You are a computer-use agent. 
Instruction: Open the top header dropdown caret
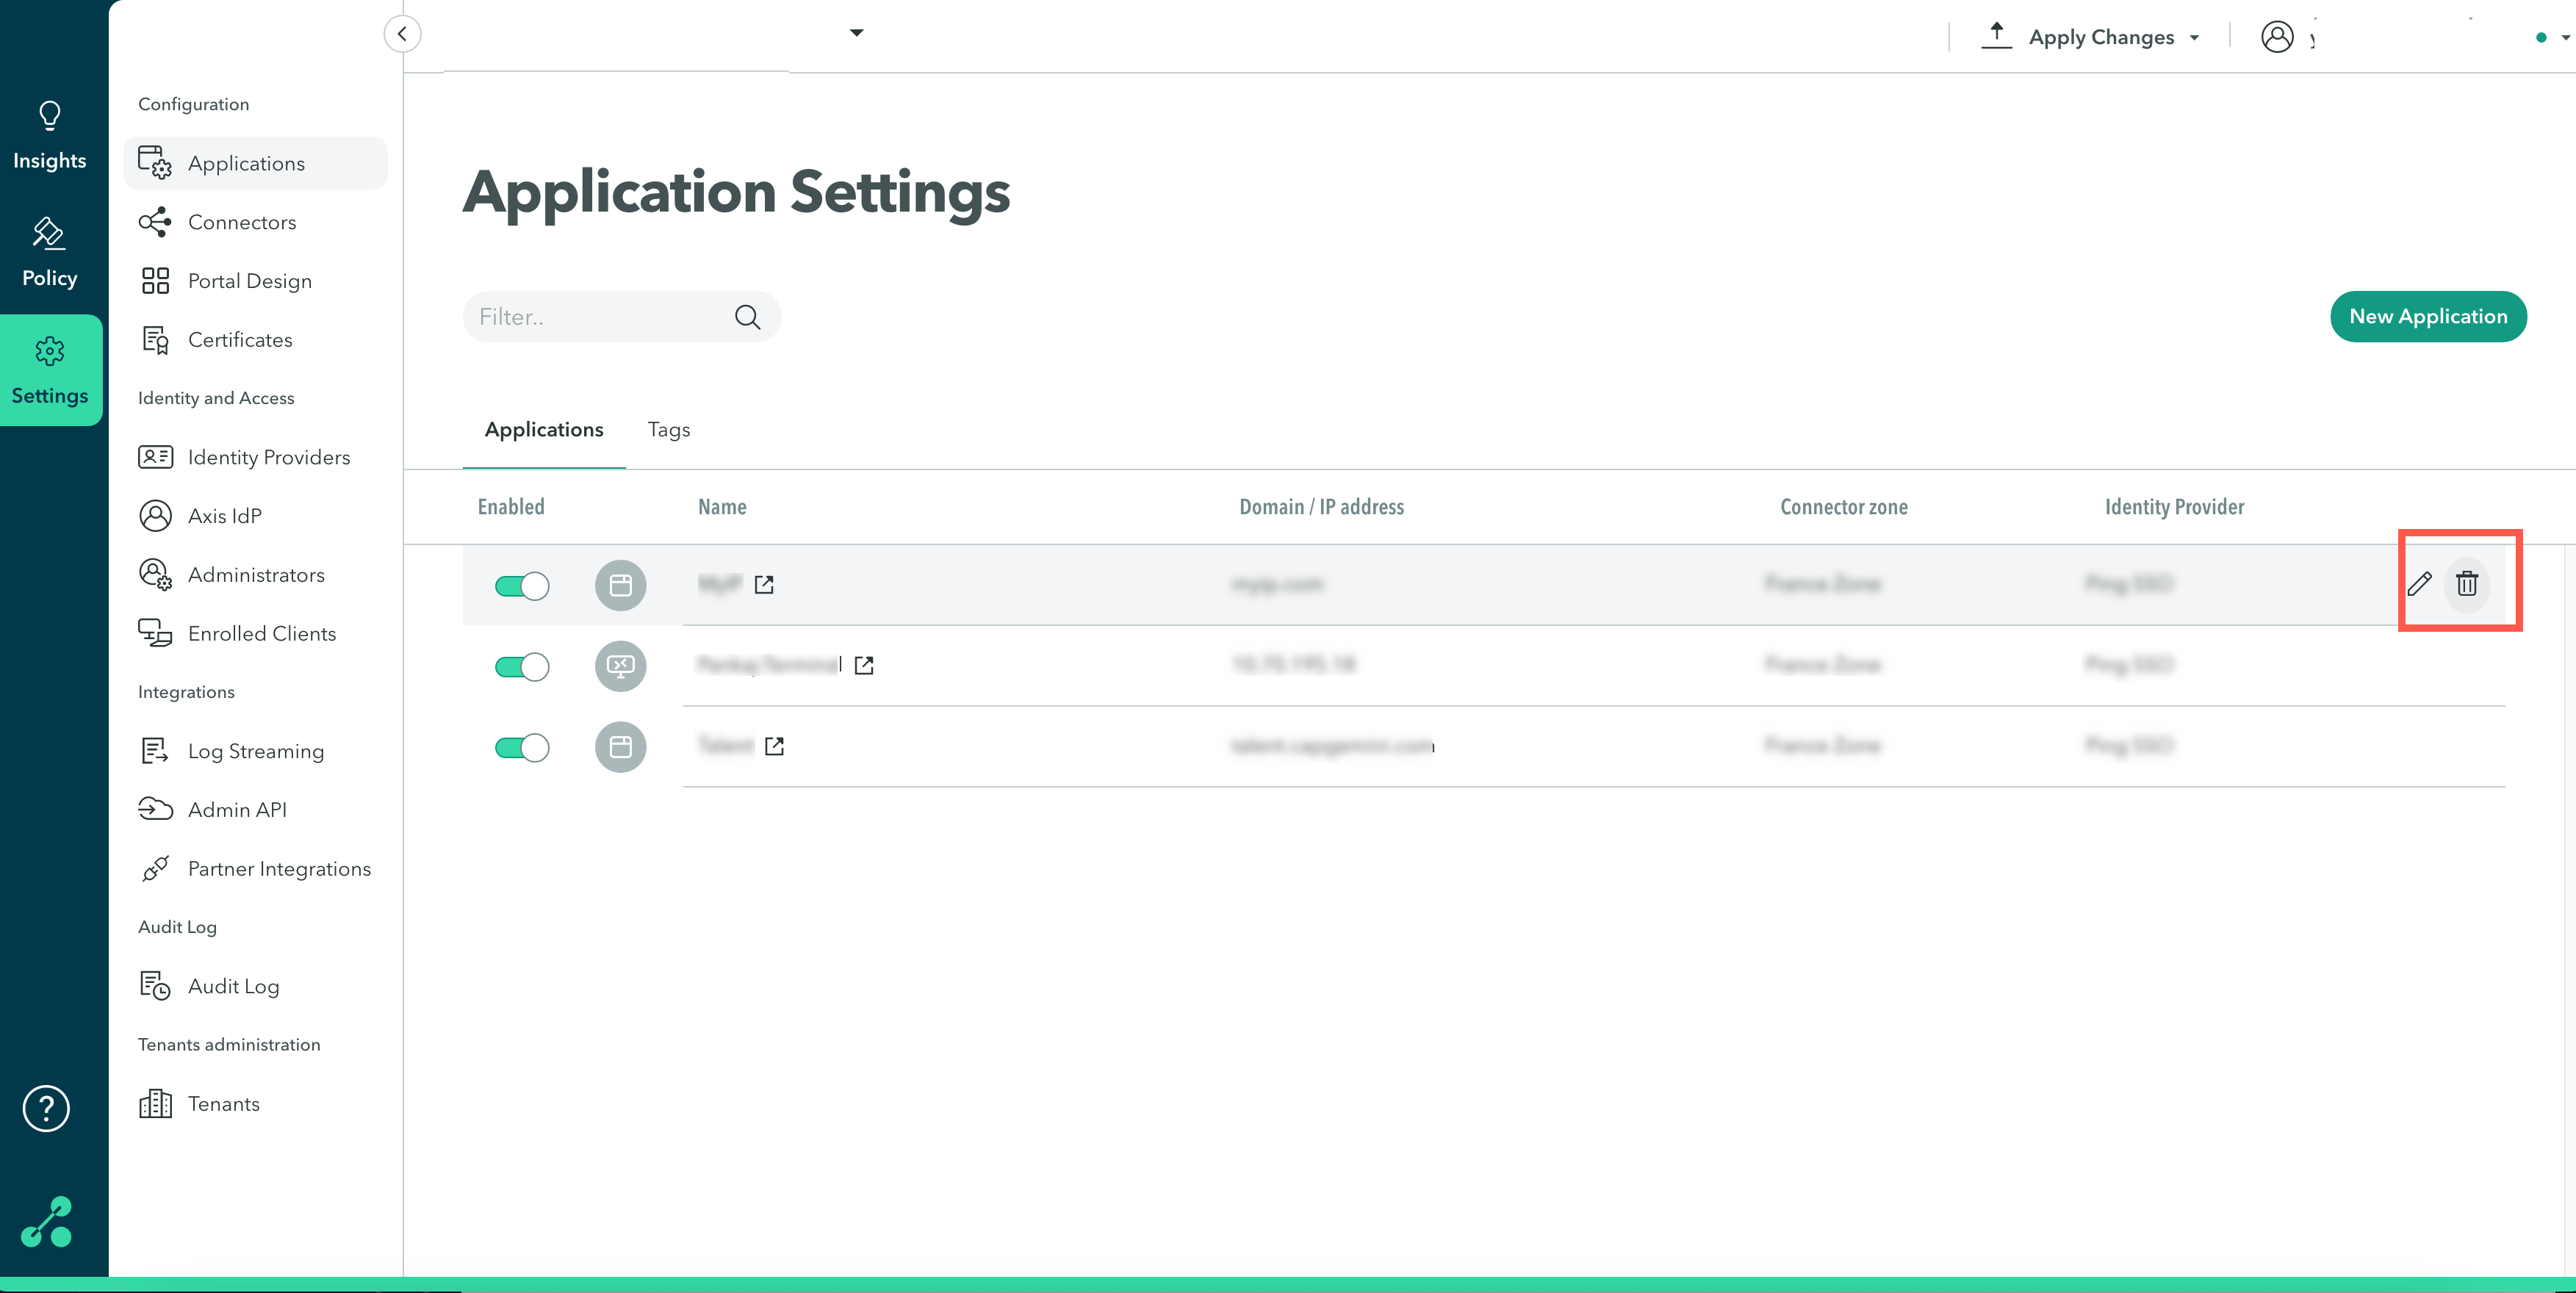click(856, 32)
